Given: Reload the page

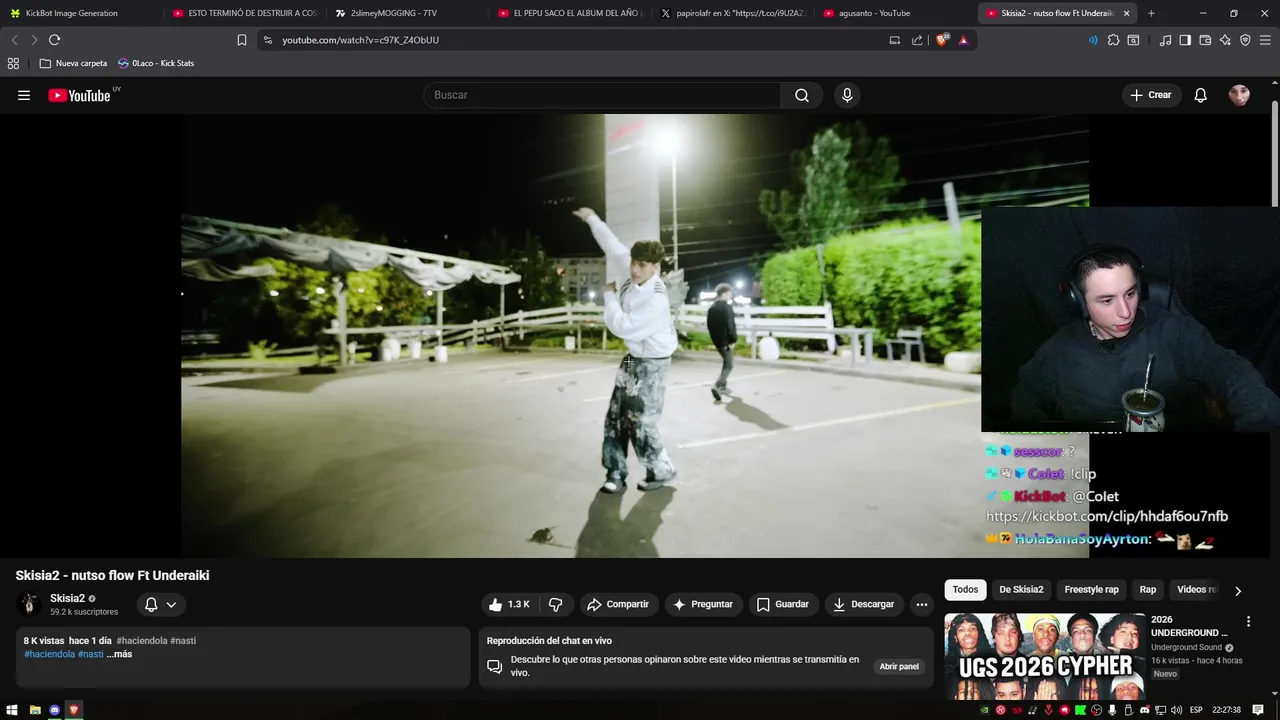Looking at the screenshot, I should 54,40.
